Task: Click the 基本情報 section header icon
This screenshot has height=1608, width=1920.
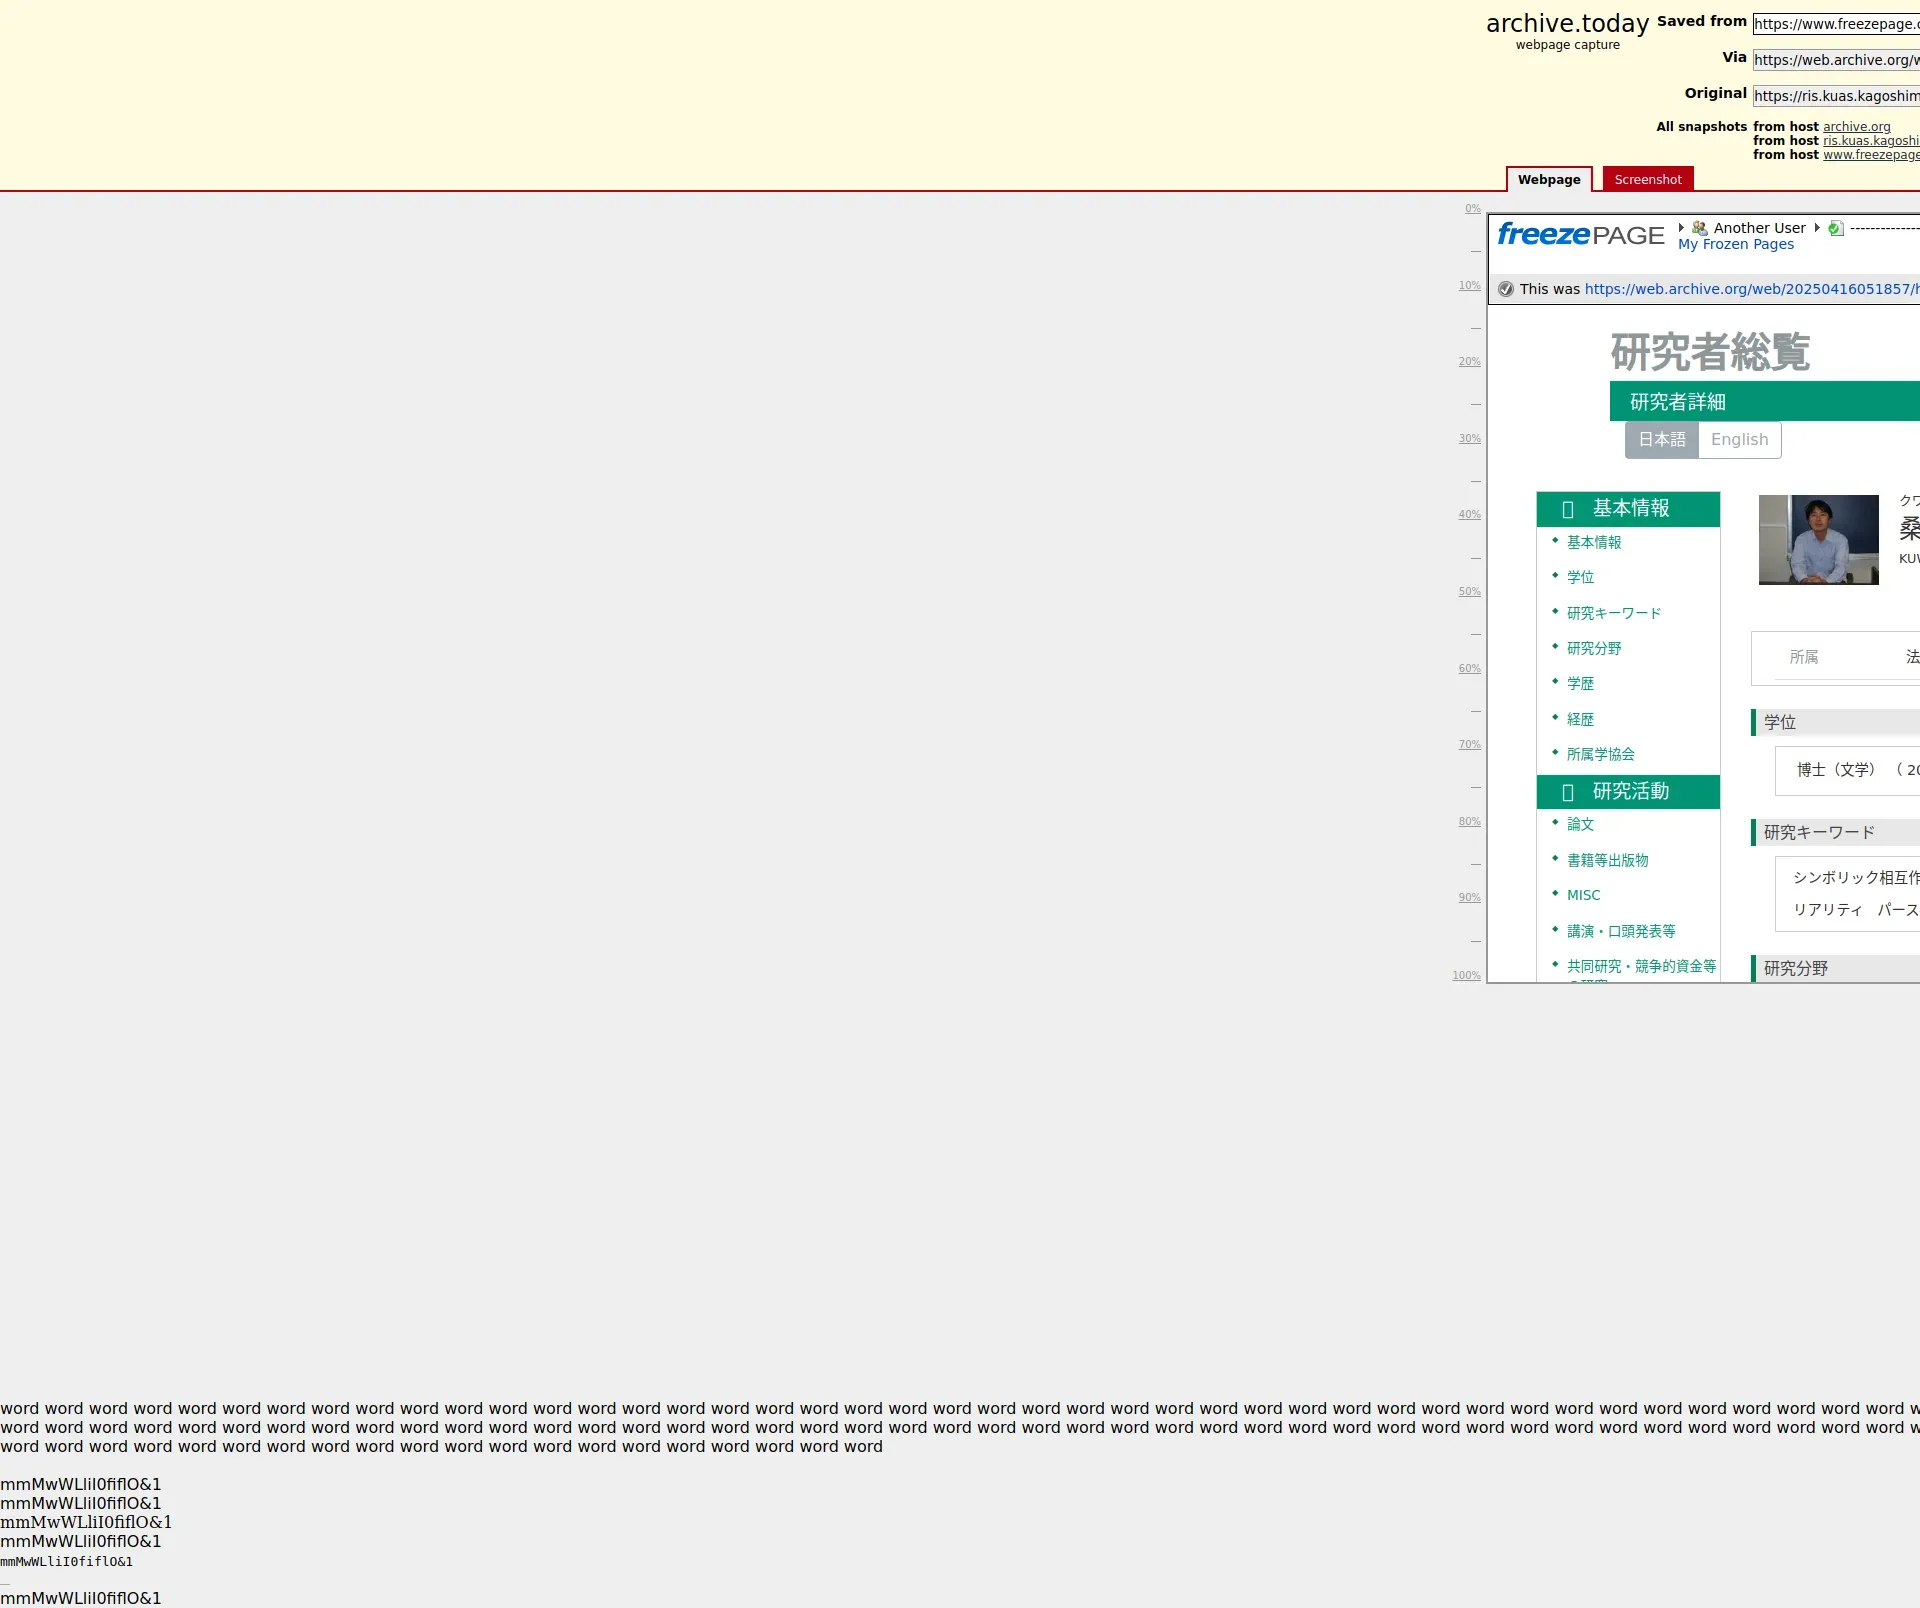Action: pos(1567,509)
